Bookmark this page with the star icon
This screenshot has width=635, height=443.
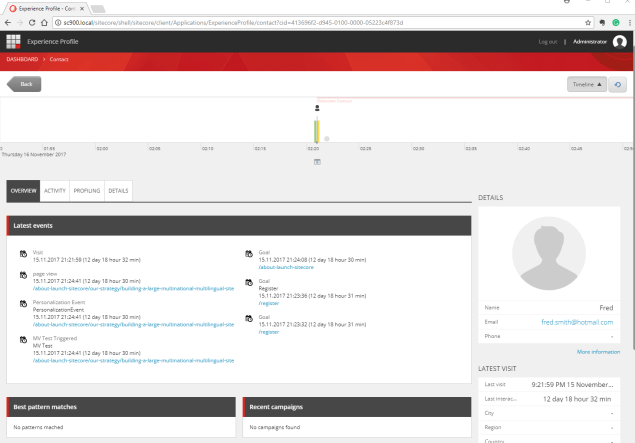coord(586,21)
